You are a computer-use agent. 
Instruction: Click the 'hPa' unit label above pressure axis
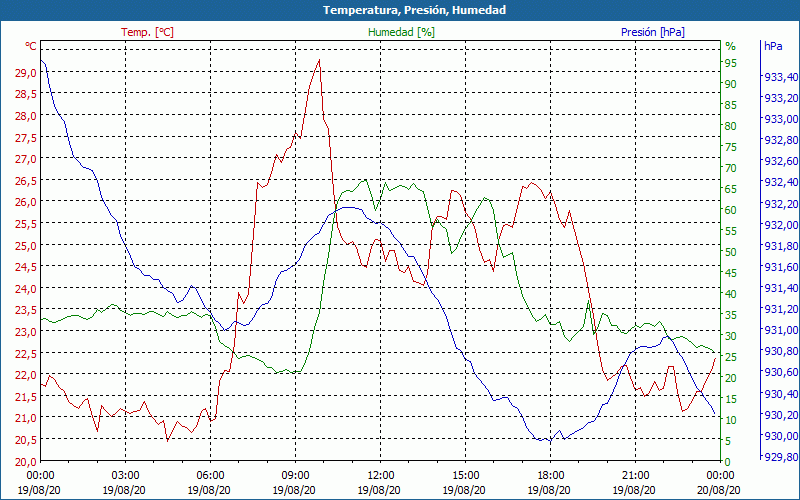(x=773, y=46)
